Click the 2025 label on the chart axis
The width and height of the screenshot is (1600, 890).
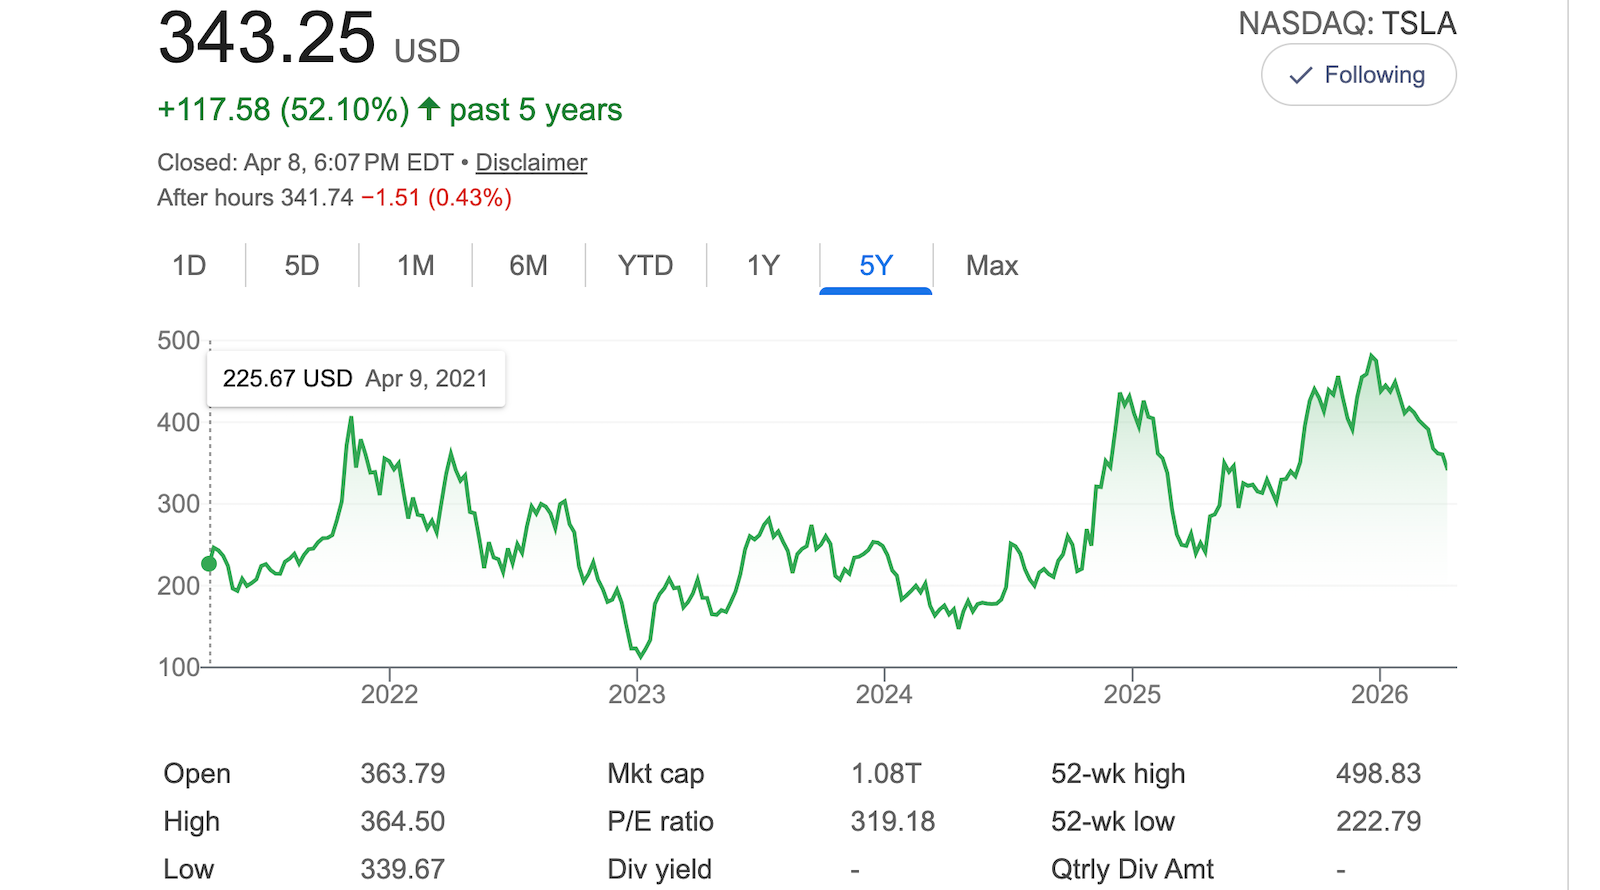1132,694
